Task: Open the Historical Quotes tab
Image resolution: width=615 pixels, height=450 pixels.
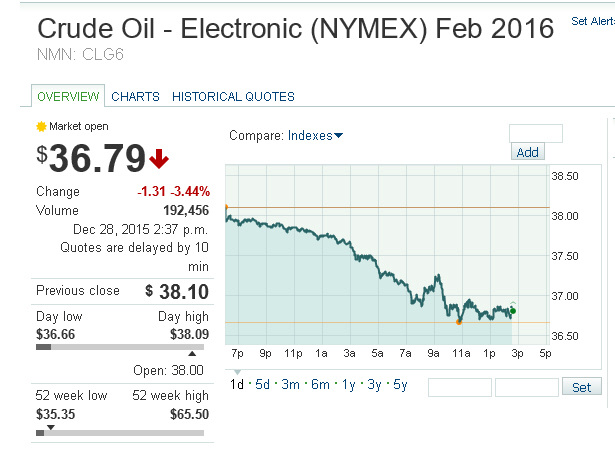Action: coord(233,97)
